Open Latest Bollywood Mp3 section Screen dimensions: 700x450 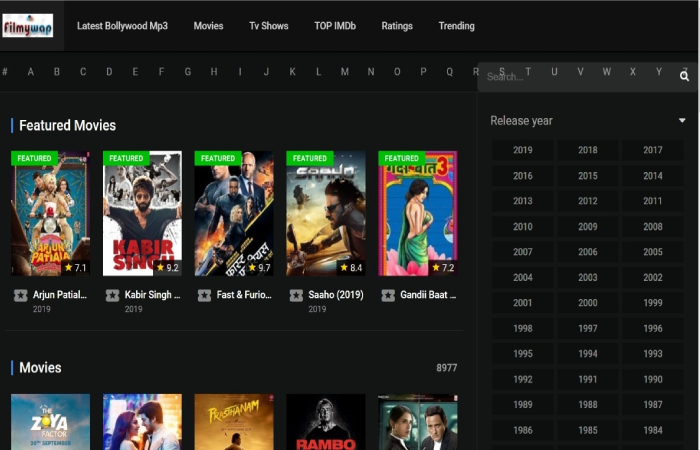pyautogui.click(x=122, y=26)
